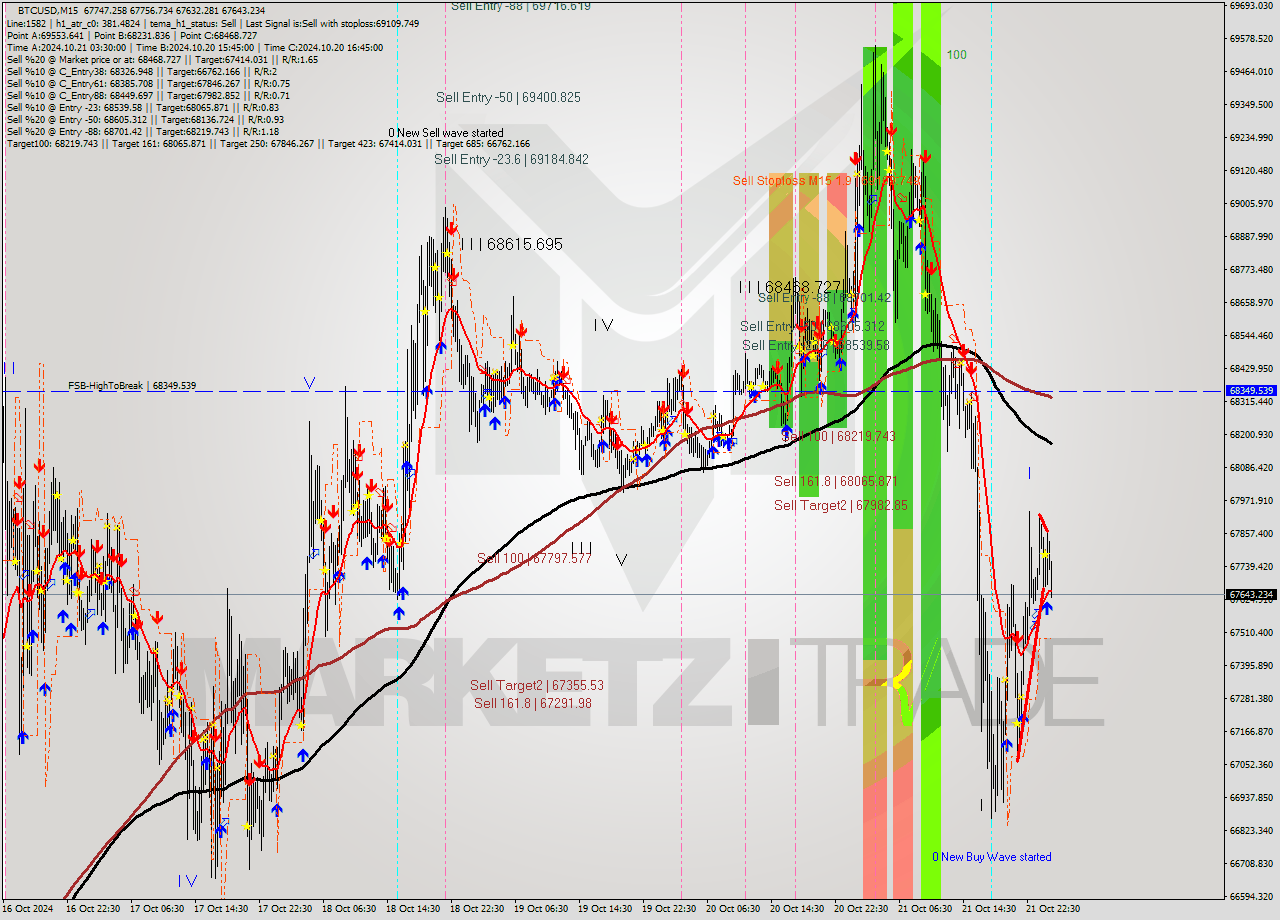Click the '17 Oct 22:30' time axis label
The width and height of the screenshot is (1280, 920).
[285, 909]
